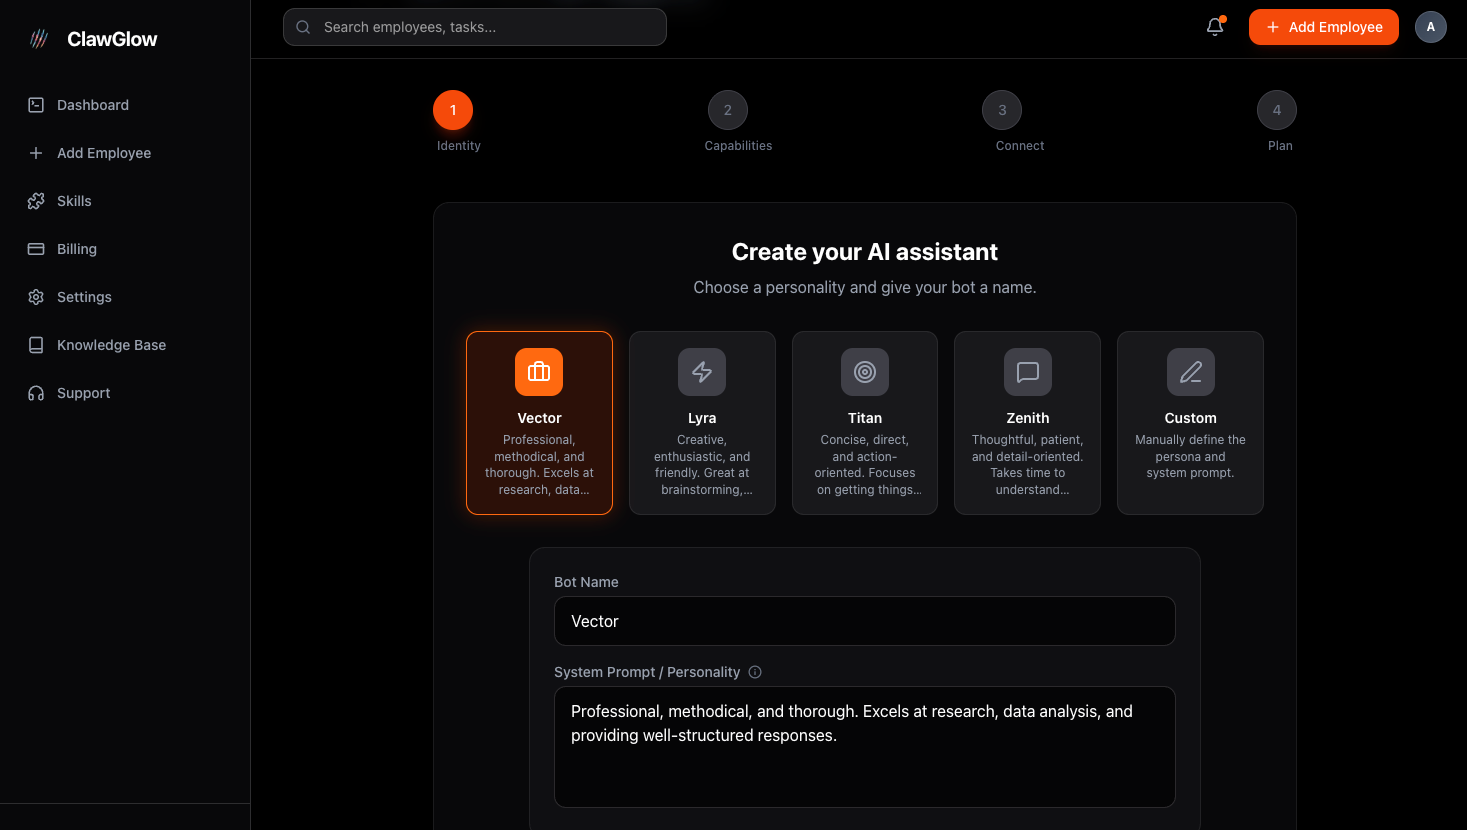Go to step 4 Plan circle
The image size is (1467, 830).
(1277, 110)
